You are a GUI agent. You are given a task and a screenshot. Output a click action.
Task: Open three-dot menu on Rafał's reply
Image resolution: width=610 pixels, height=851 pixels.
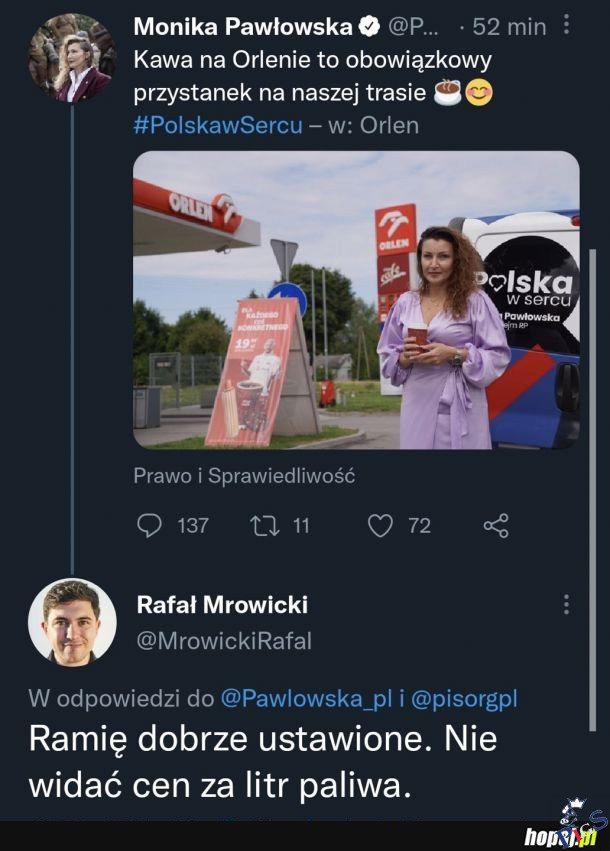[567, 604]
